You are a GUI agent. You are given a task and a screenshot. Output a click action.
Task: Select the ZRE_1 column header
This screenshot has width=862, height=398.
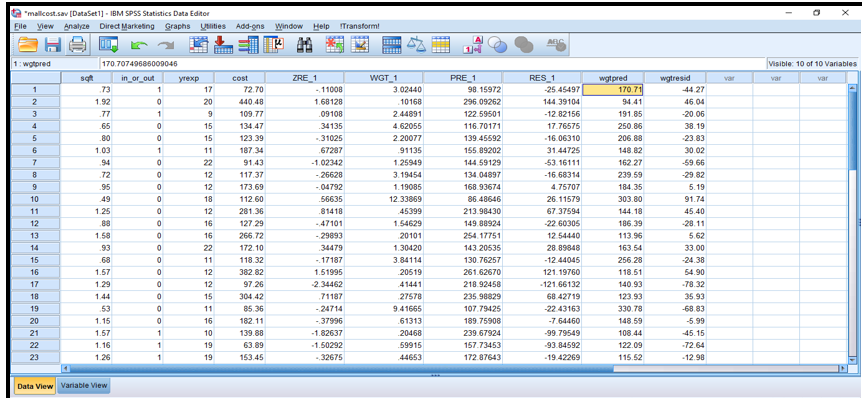[x=304, y=78]
